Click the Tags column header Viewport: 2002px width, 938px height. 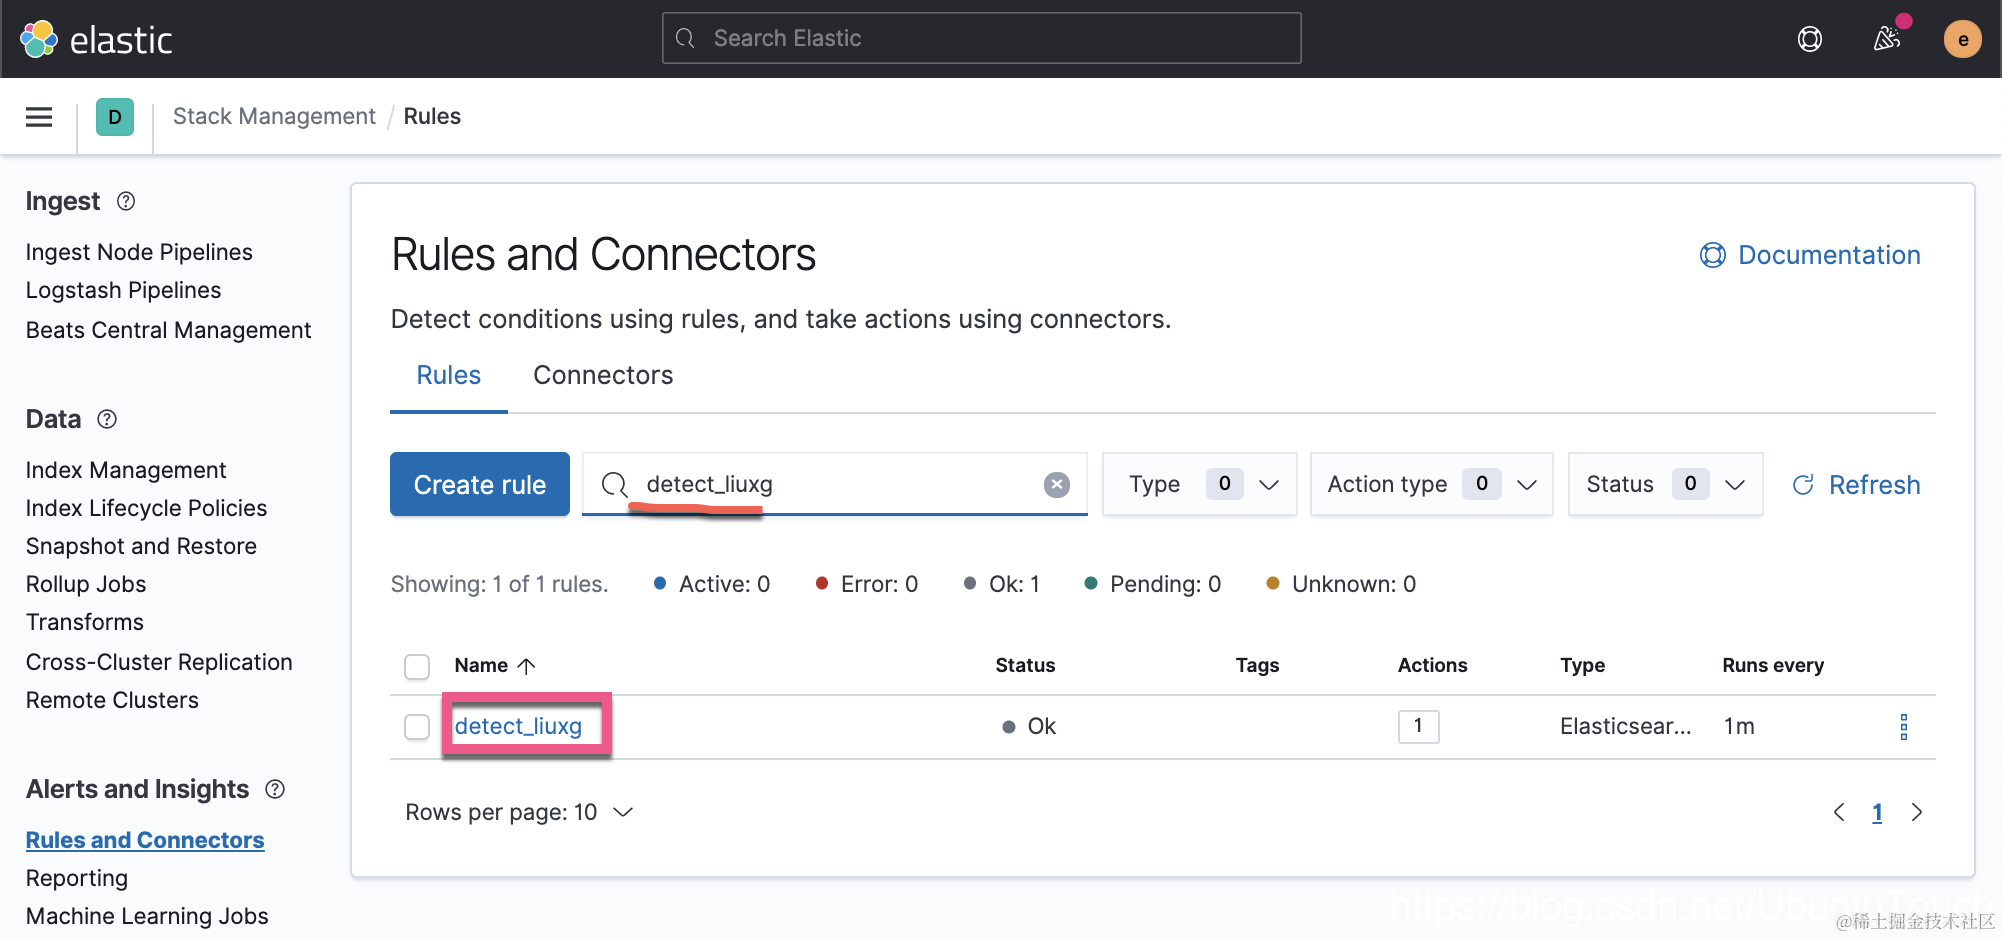coord(1257,665)
